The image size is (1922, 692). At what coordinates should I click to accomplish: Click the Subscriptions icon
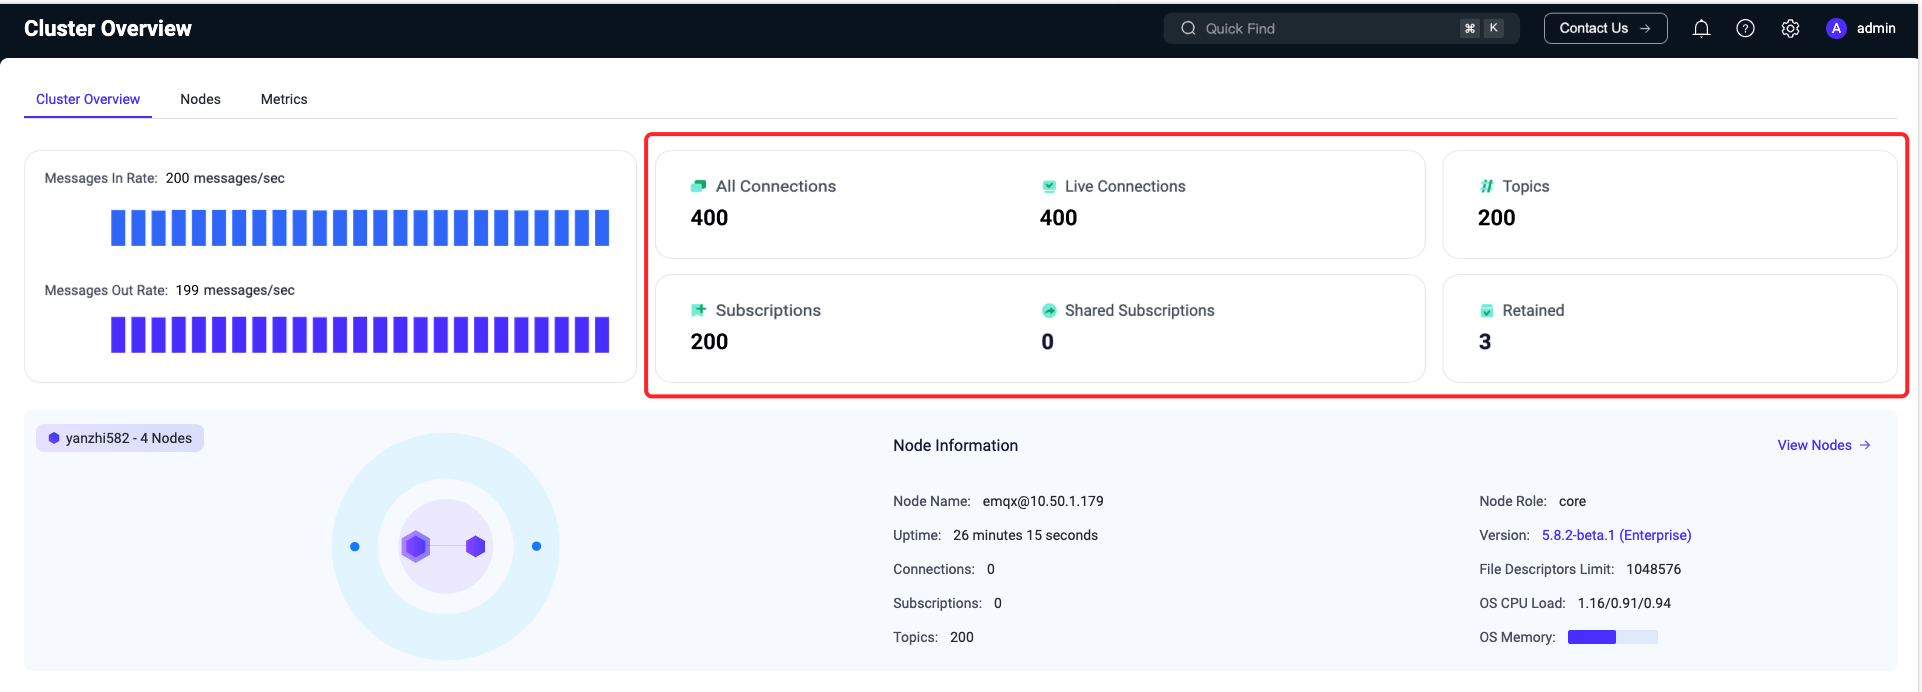(x=698, y=310)
